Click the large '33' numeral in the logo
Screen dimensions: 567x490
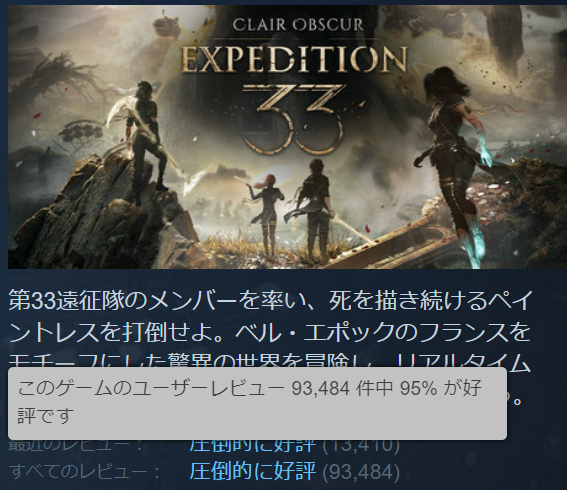293,119
